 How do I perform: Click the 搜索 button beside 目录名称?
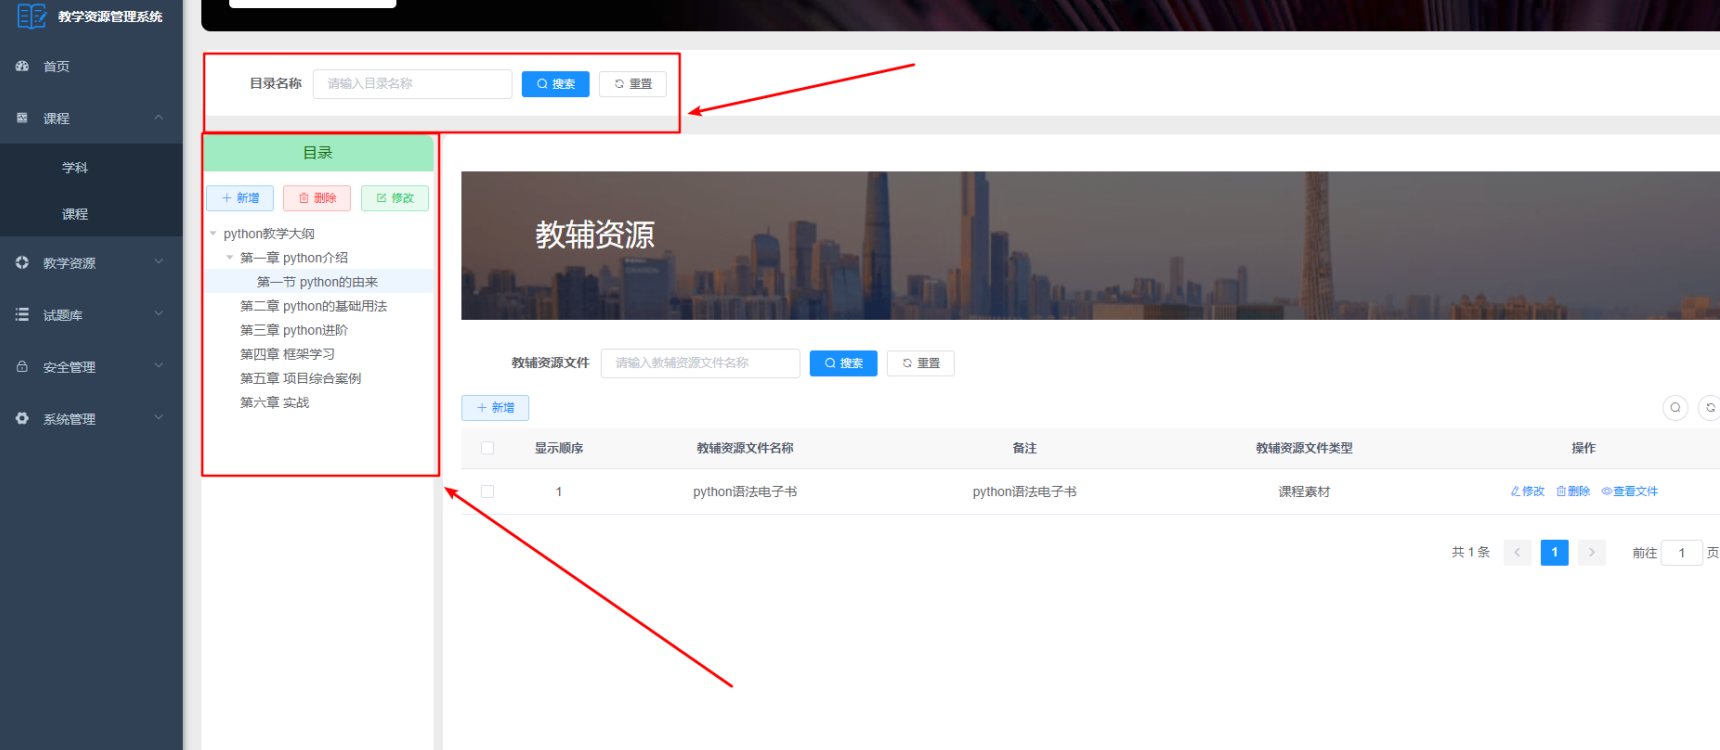click(555, 84)
